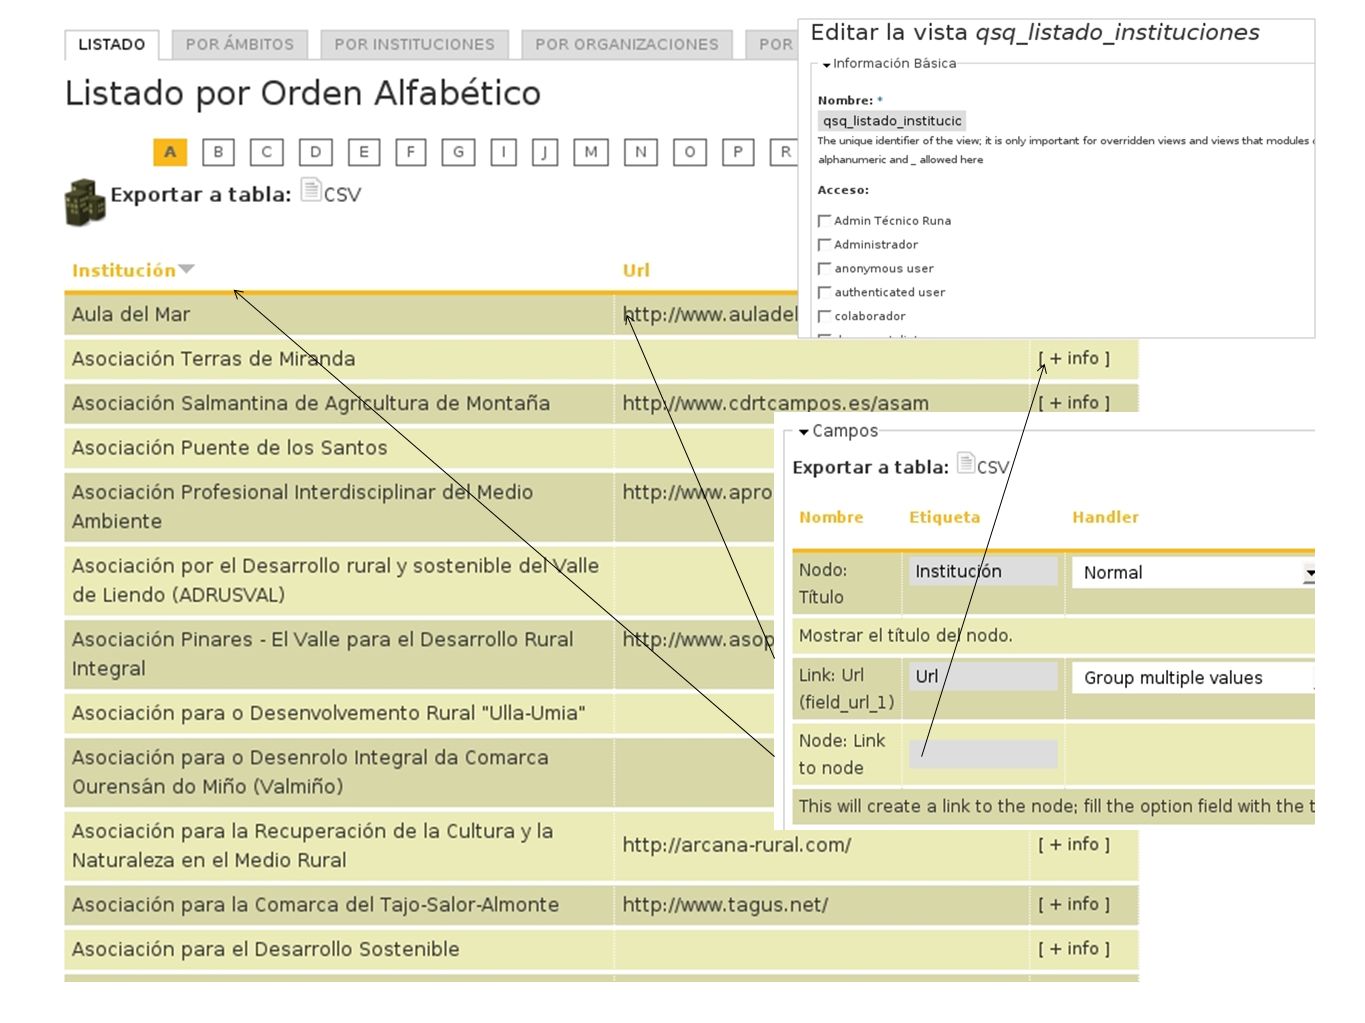Click Asociación Profesional Interdisciplinar del Medio Ambiente
This screenshot has height=1023, width=1365.
pos(302,506)
